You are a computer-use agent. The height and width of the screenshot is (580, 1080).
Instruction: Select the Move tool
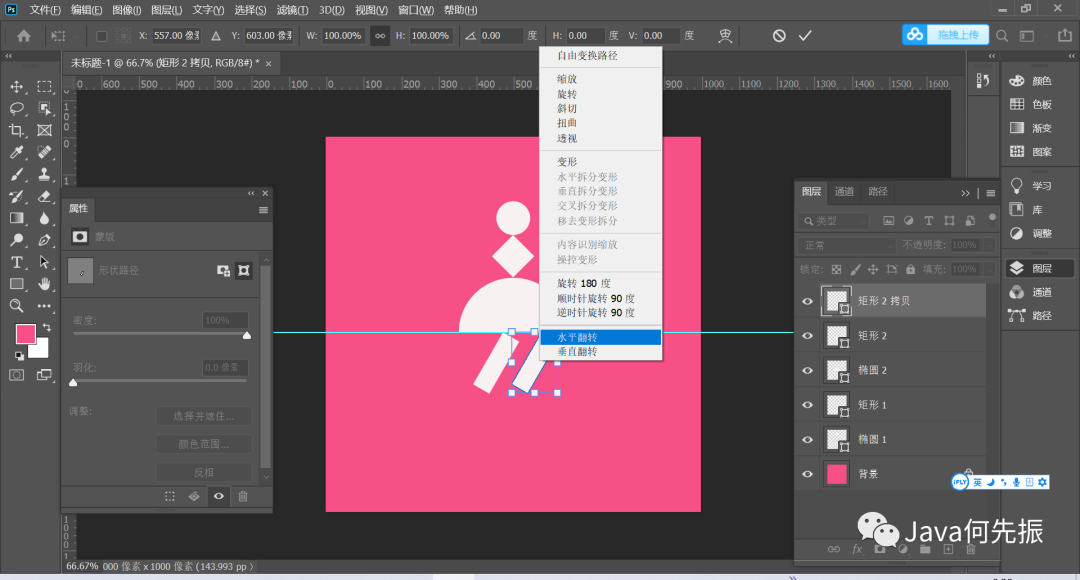17,87
